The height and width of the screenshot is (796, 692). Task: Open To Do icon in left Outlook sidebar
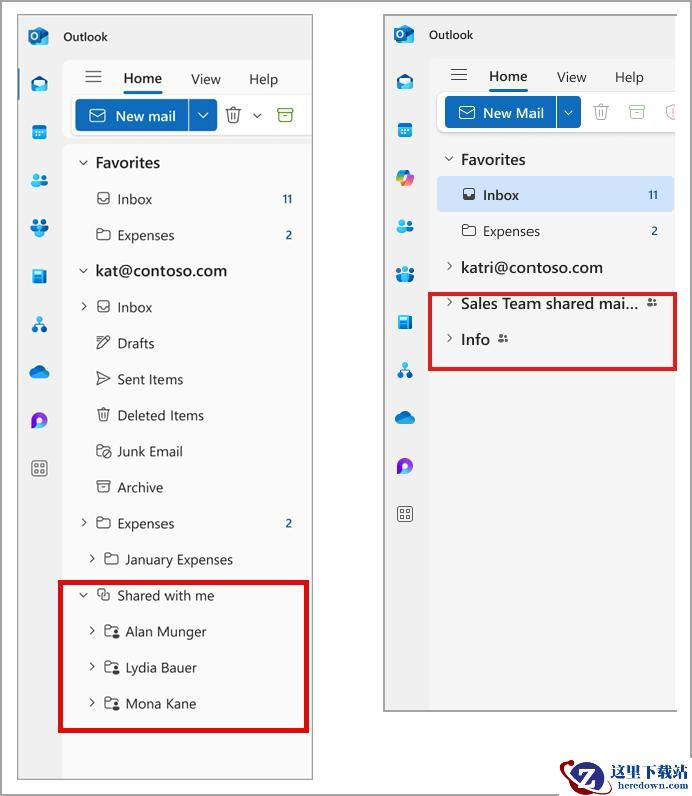click(x=39, y=276)
